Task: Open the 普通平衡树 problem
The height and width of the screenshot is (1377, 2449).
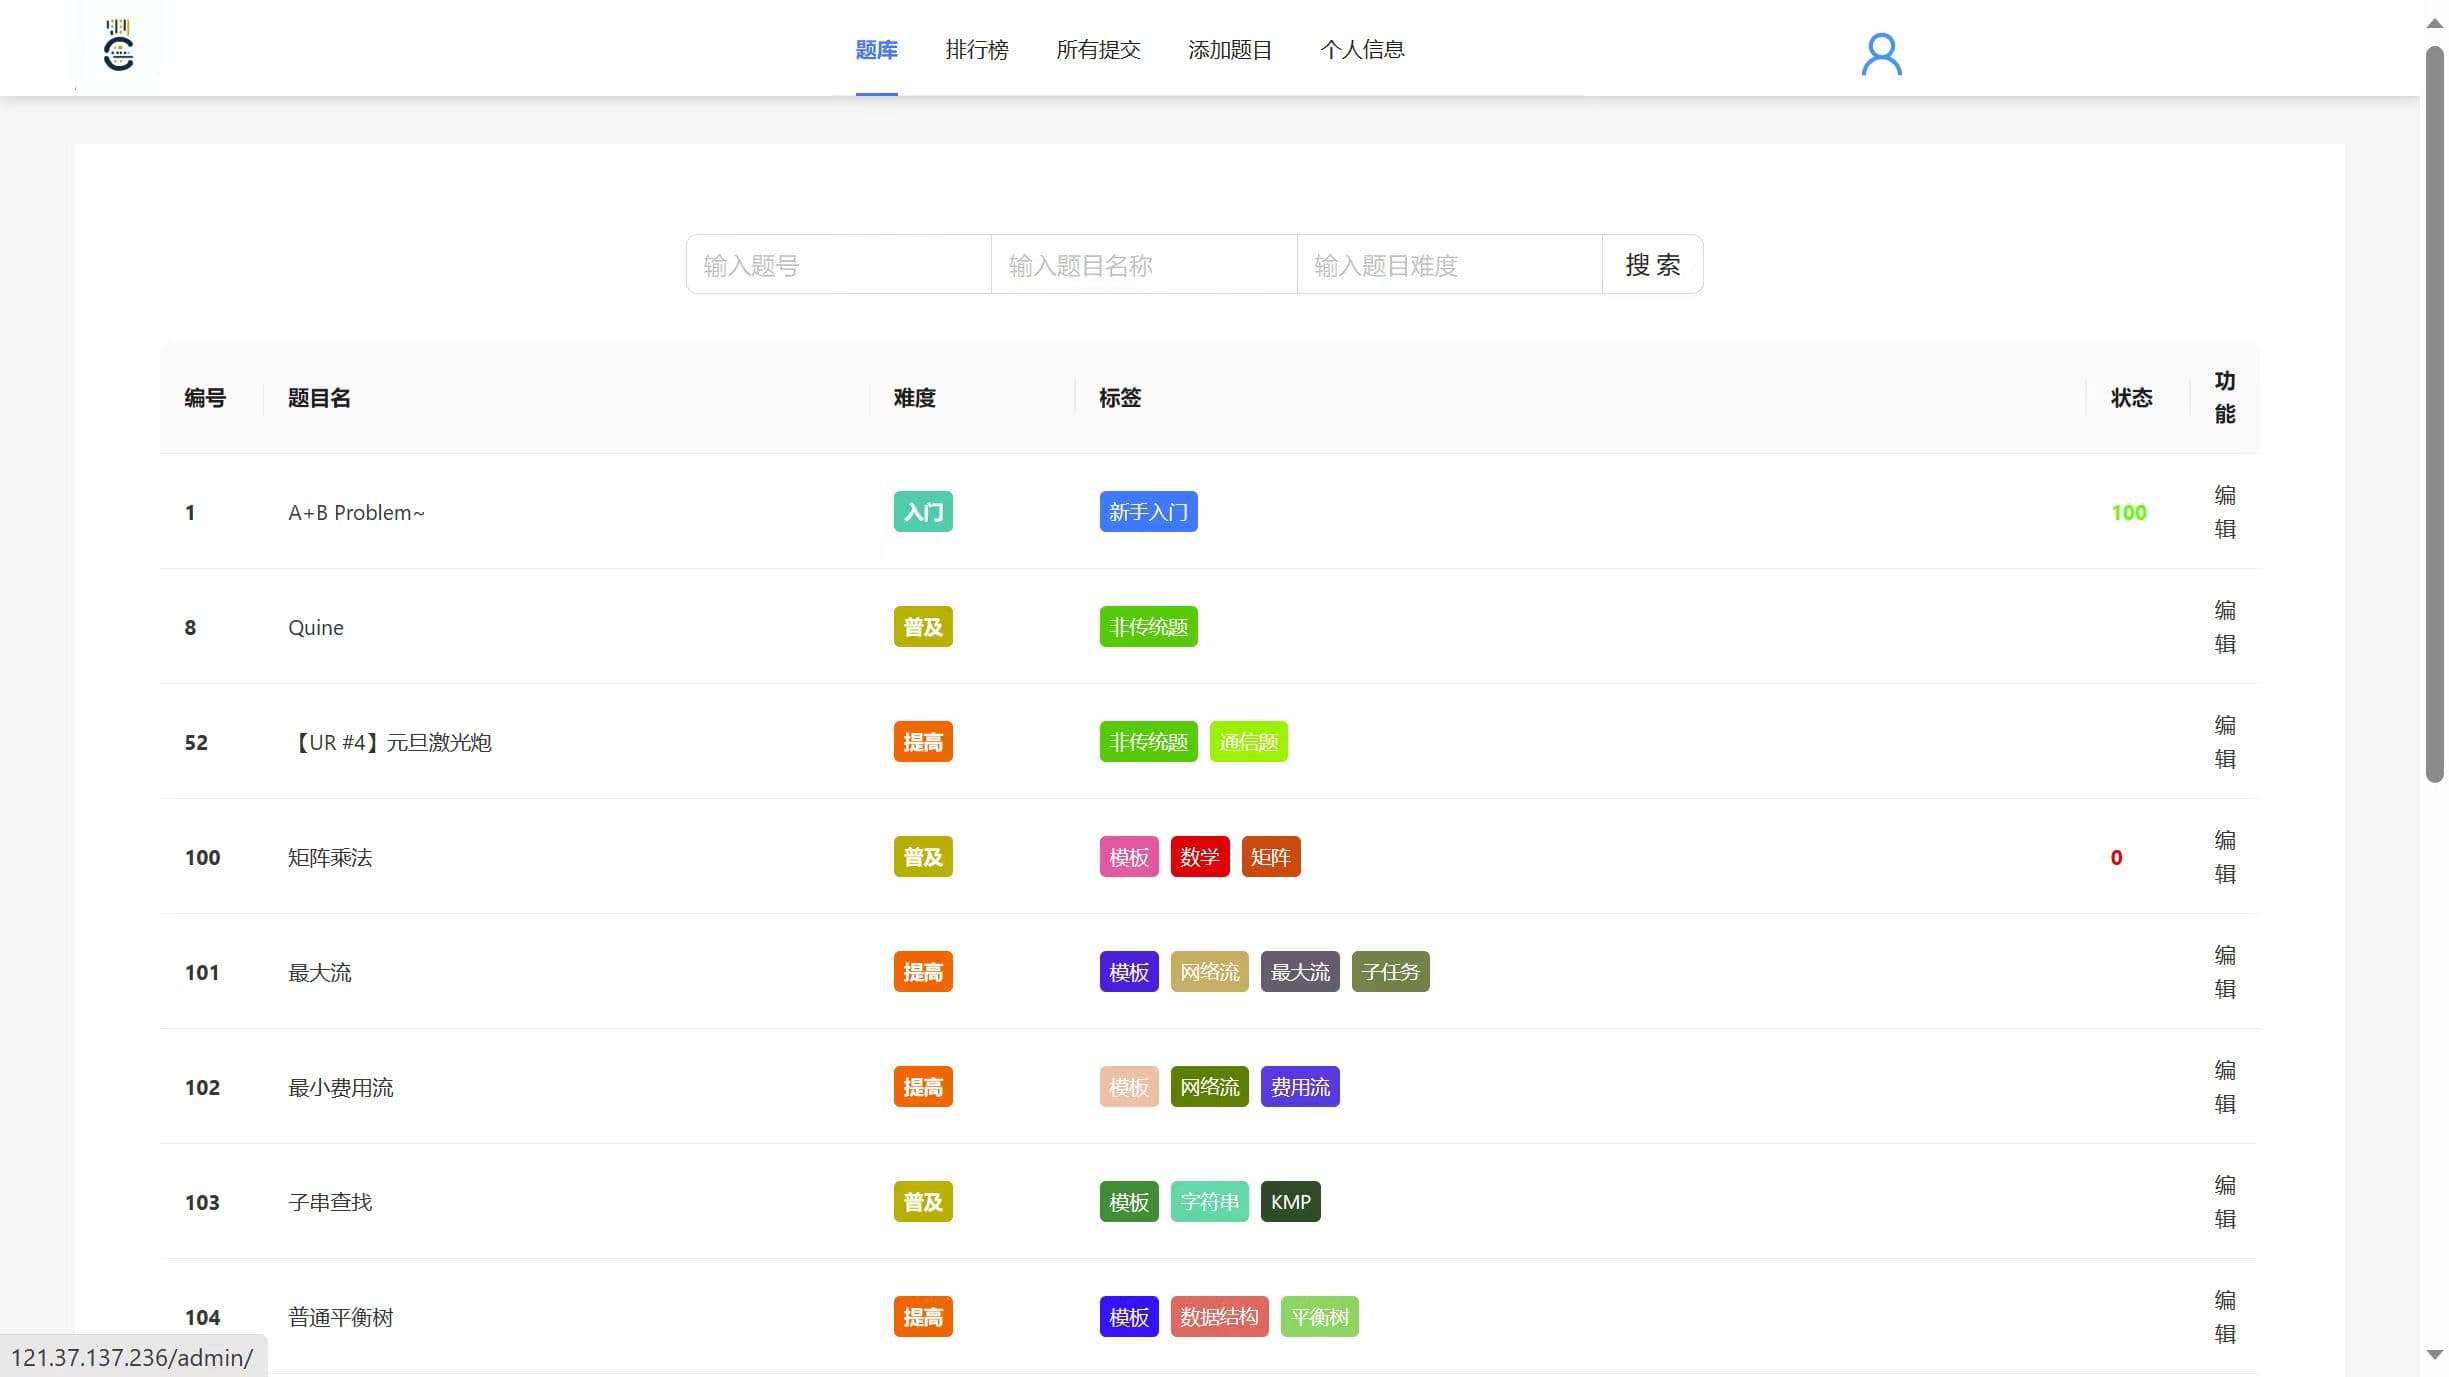Action: (341, 1317)
